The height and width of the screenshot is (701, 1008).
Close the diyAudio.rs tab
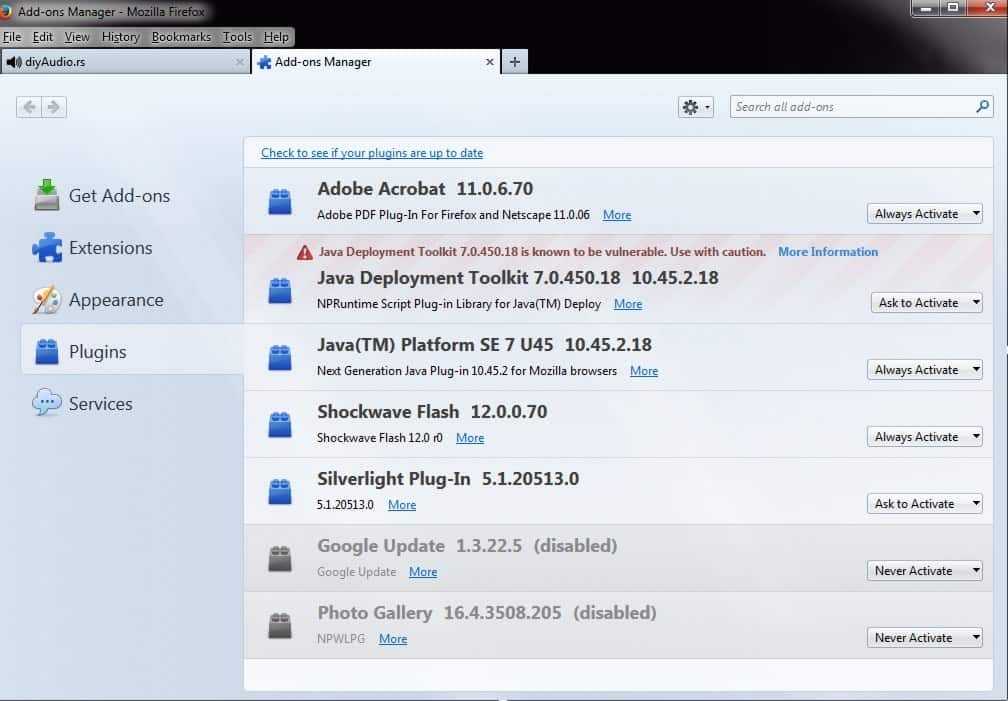[239, 62]
